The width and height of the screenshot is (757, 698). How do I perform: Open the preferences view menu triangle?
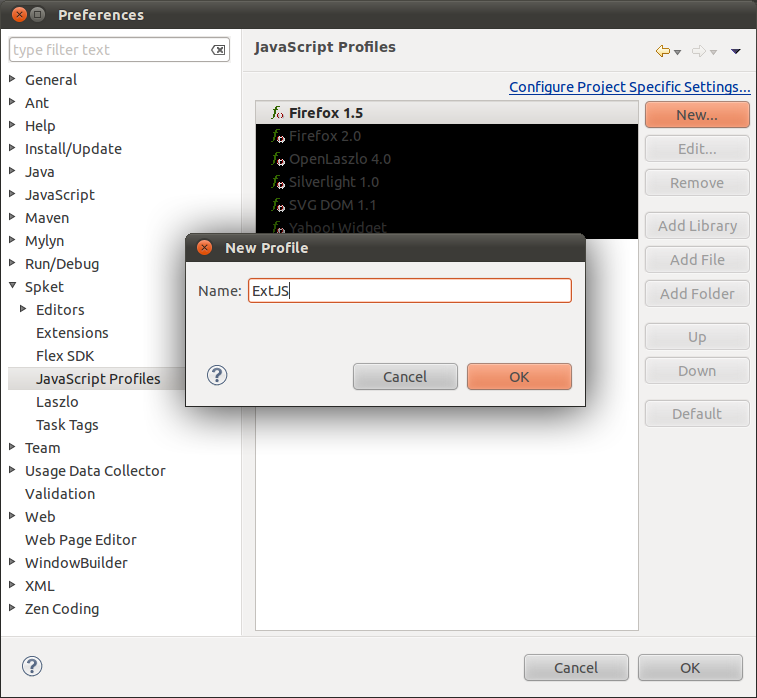pyautogui.click(x=736, y=51)
